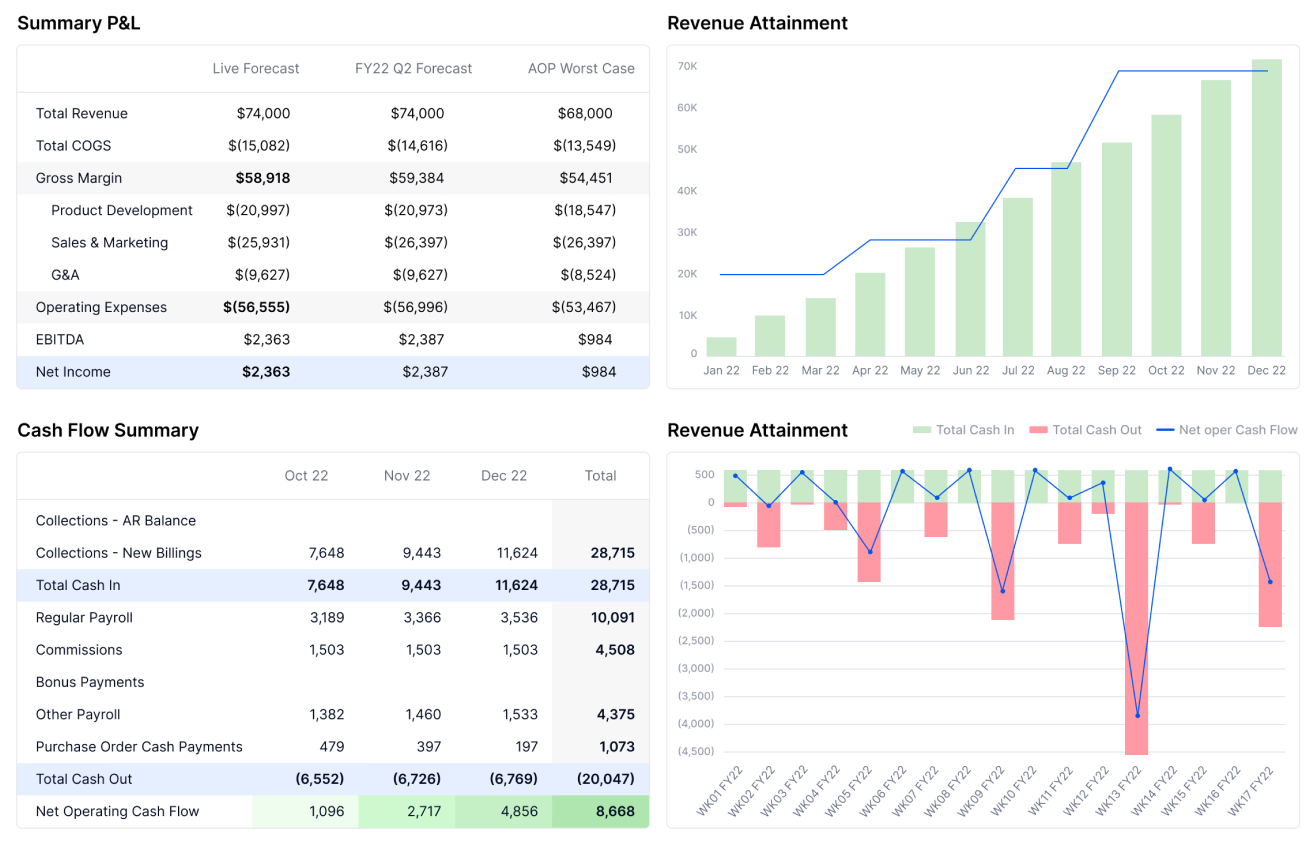Click the Bonus Payments row label
The image size is (1316, 846).
click(90, 682)
